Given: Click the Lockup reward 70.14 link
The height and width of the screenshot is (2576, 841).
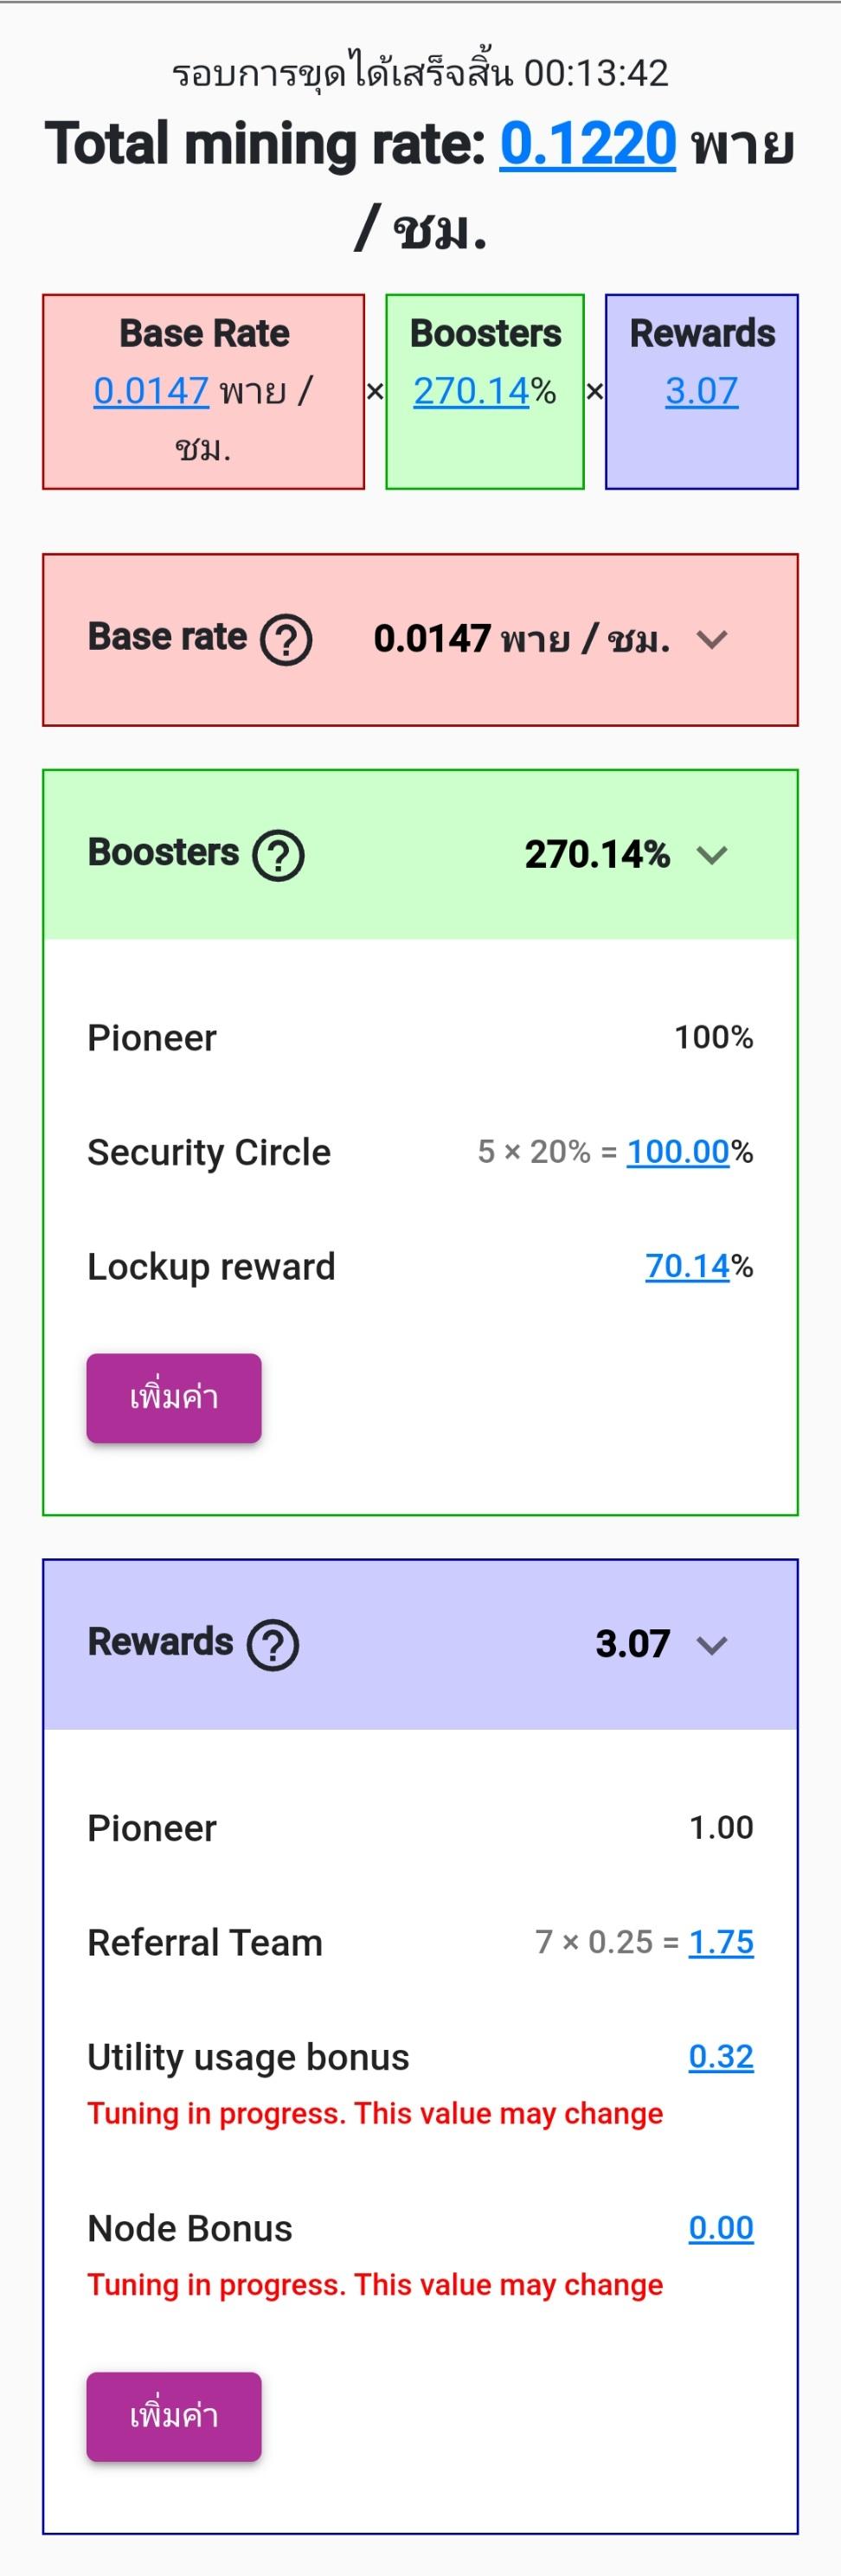Looking at the screenshot, I should [x=687, y=1266].
